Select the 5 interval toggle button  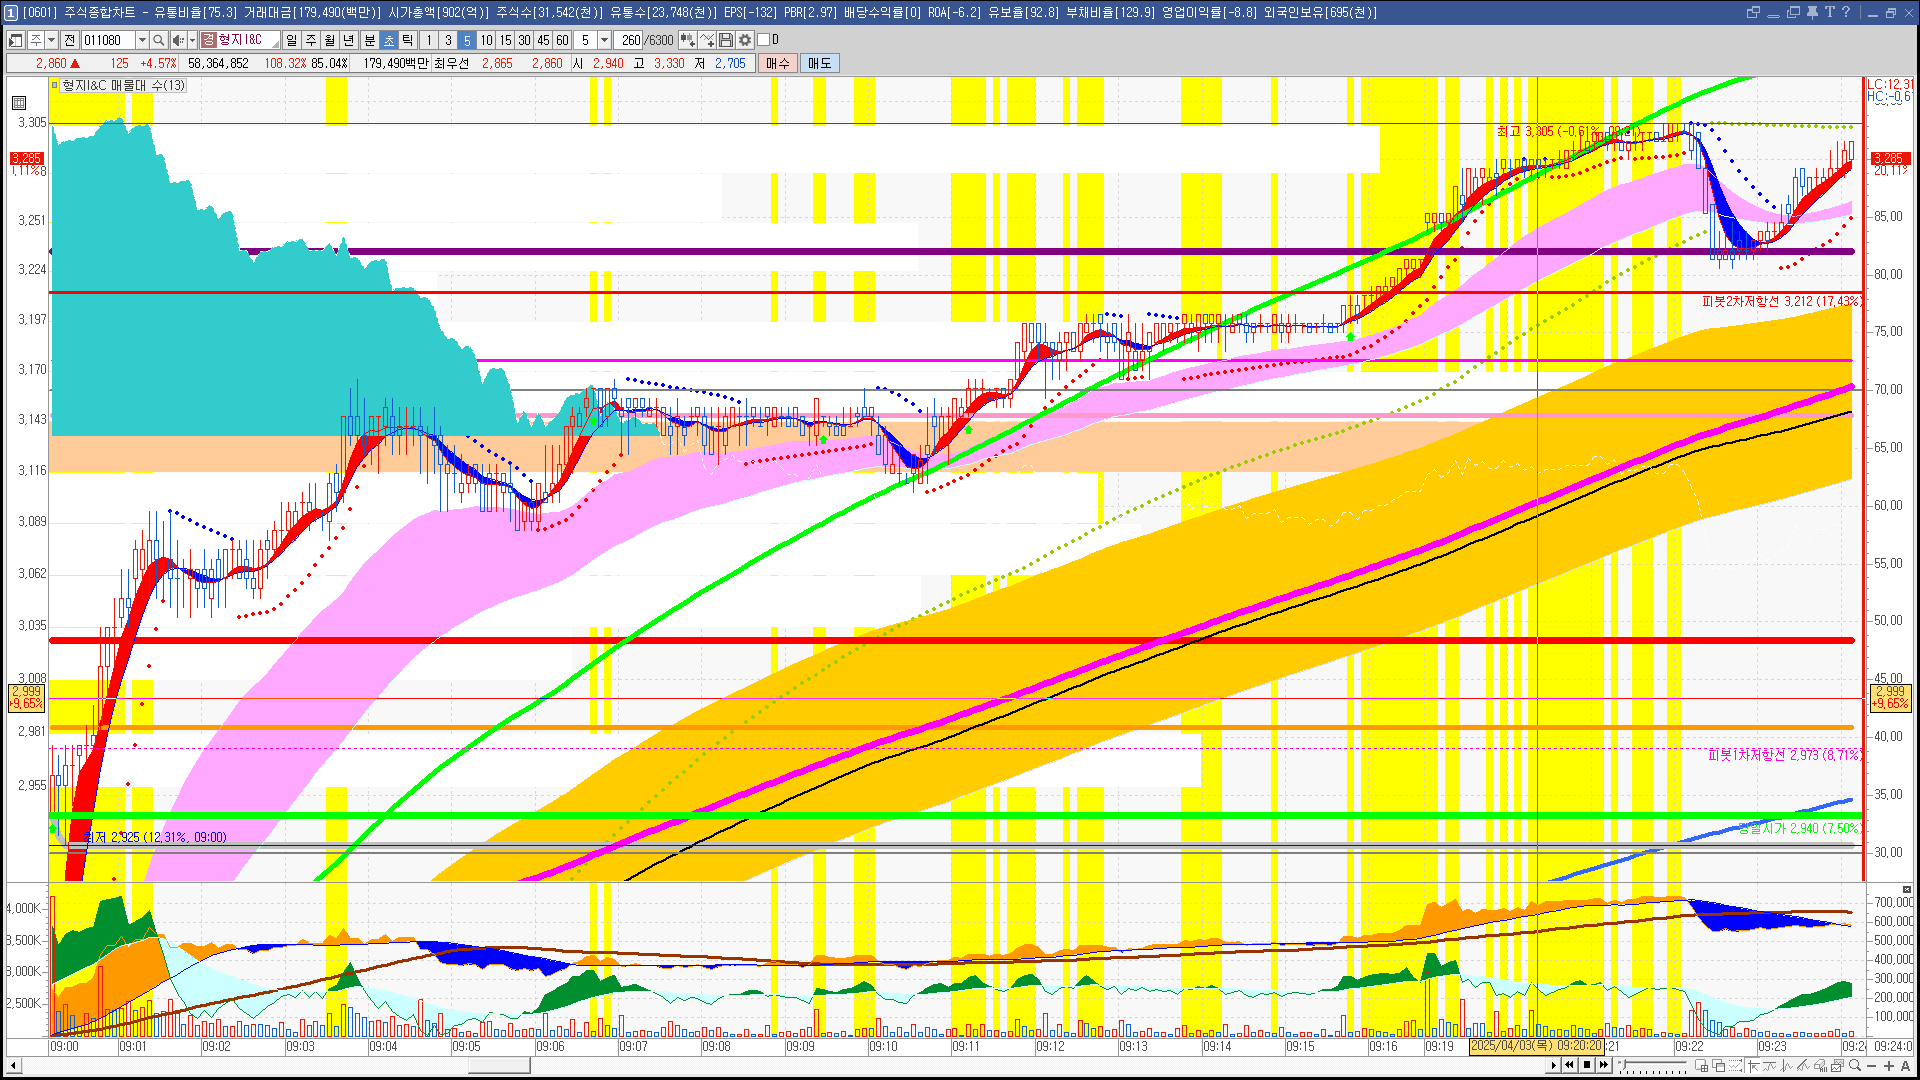point(467,40)
